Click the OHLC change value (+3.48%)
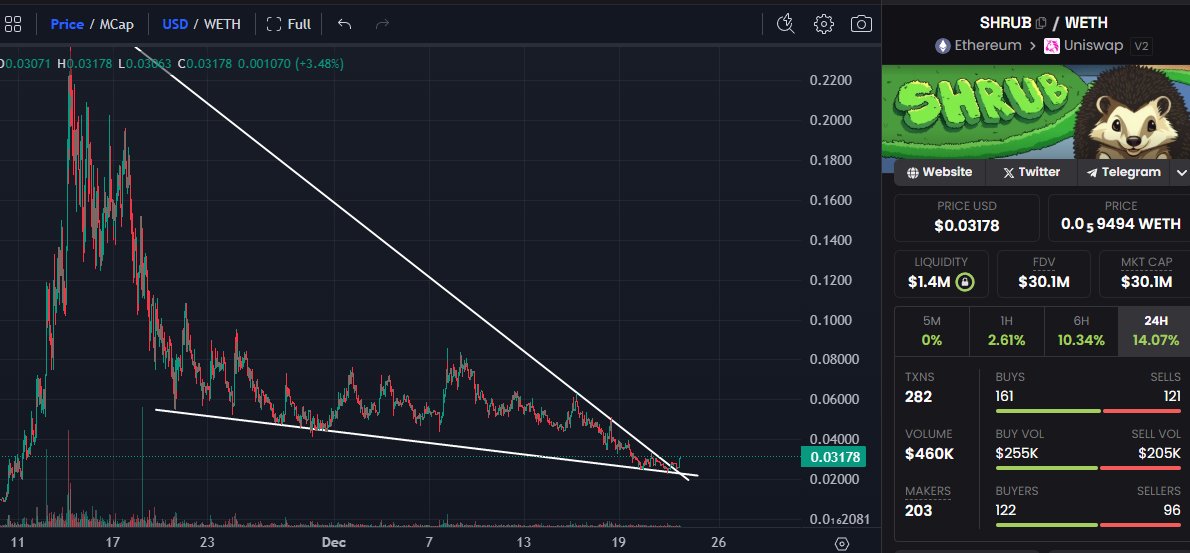The image size is (1190, 553). click(x=318, y=64)
